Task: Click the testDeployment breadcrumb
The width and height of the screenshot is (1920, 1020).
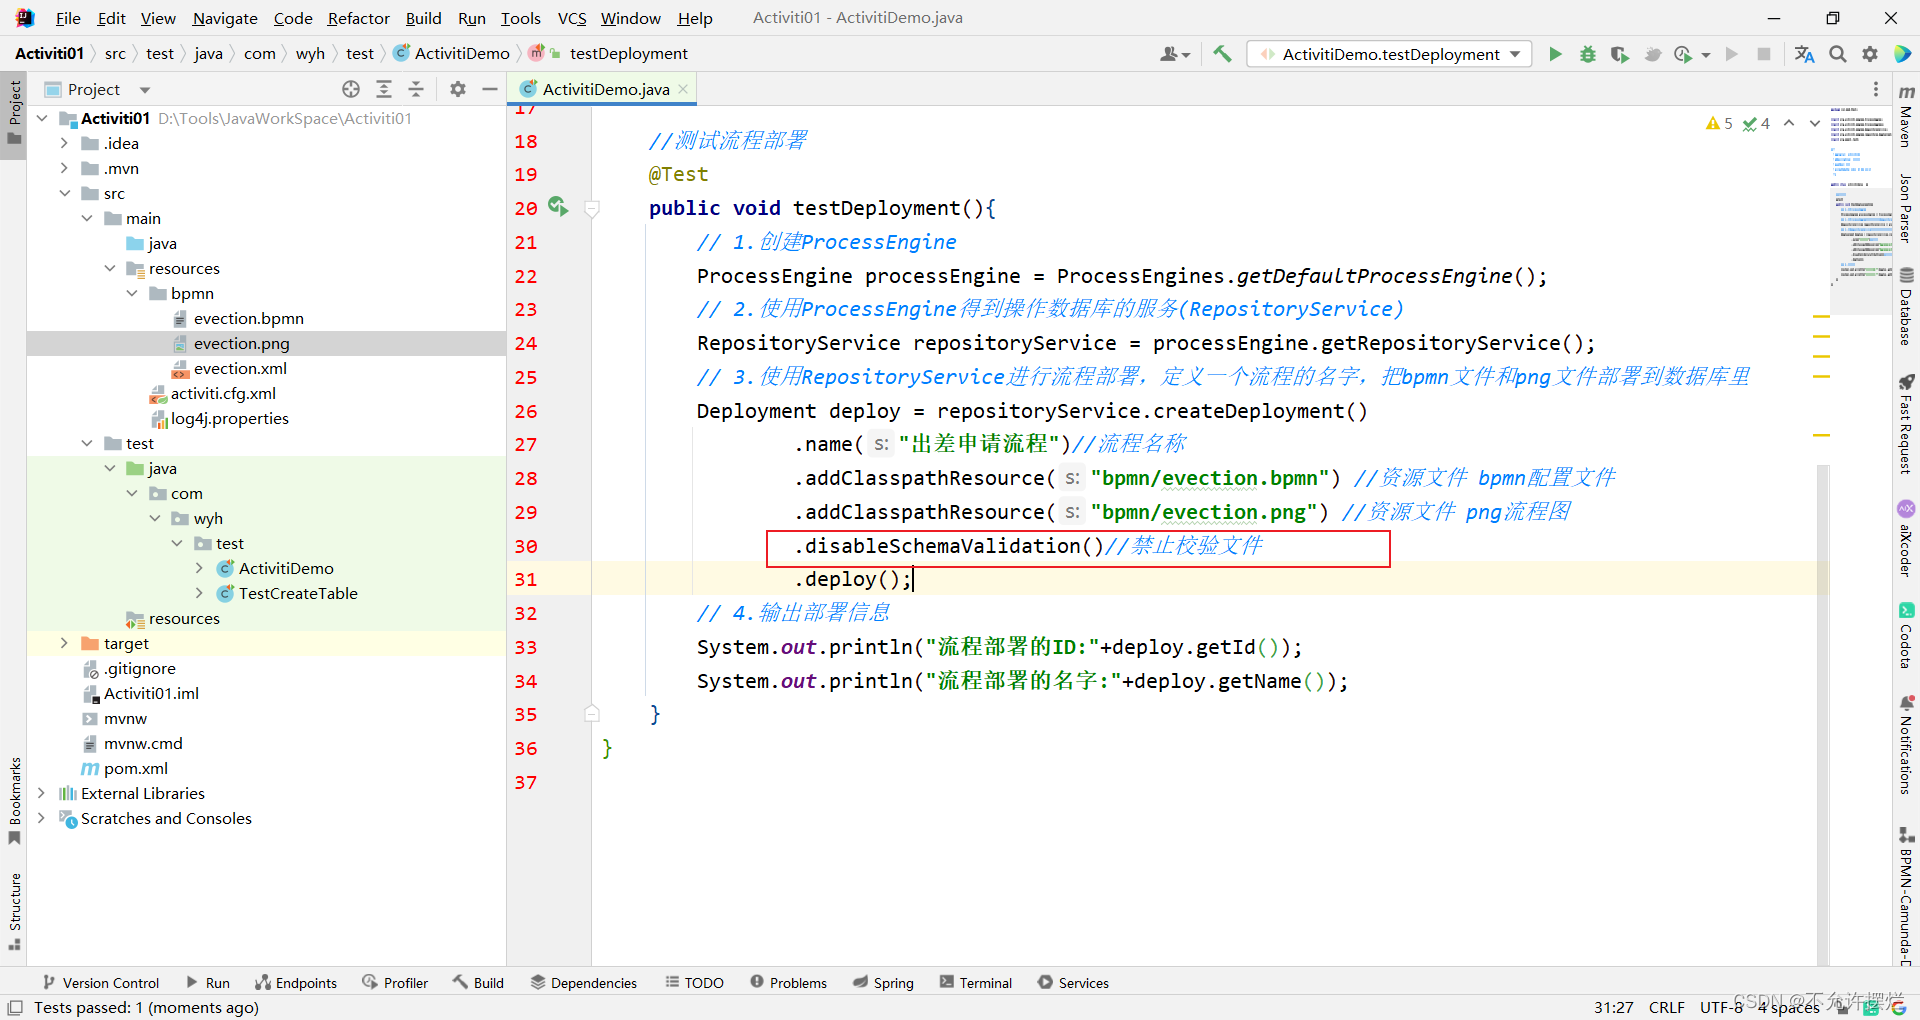Action: point(629,54)
